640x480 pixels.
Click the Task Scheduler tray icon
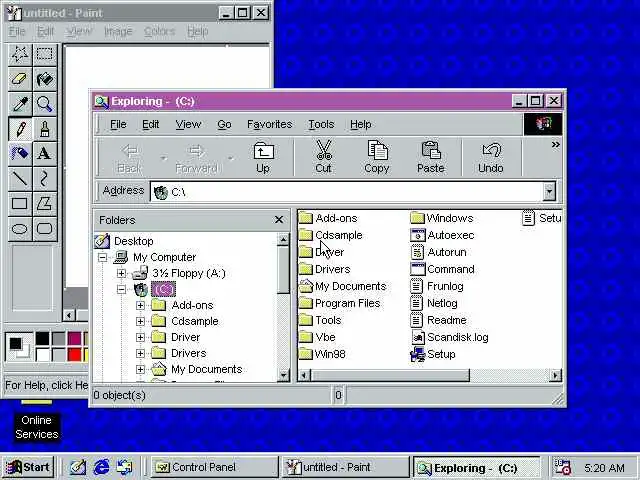pyautogui.click(x=564, y=467)
